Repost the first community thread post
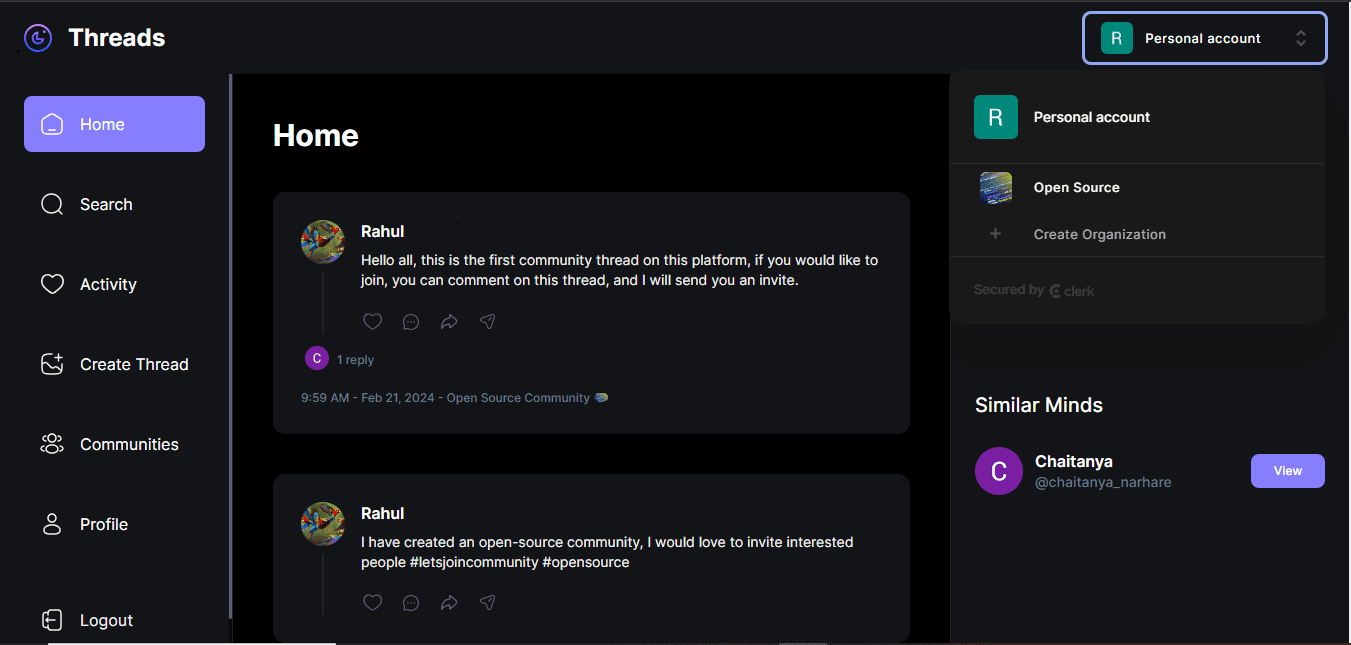This screenshot has height=645, width=1351. point(449,321)
